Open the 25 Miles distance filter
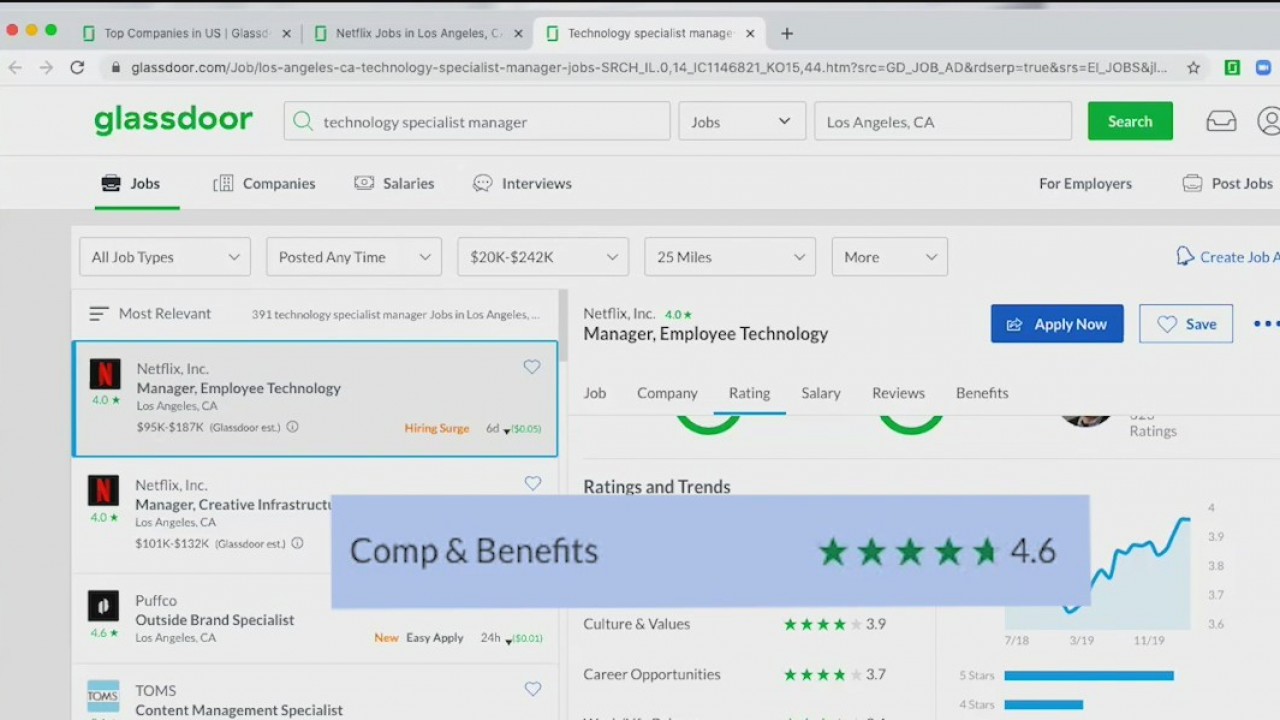1280x720 pixels. [730, 257]
